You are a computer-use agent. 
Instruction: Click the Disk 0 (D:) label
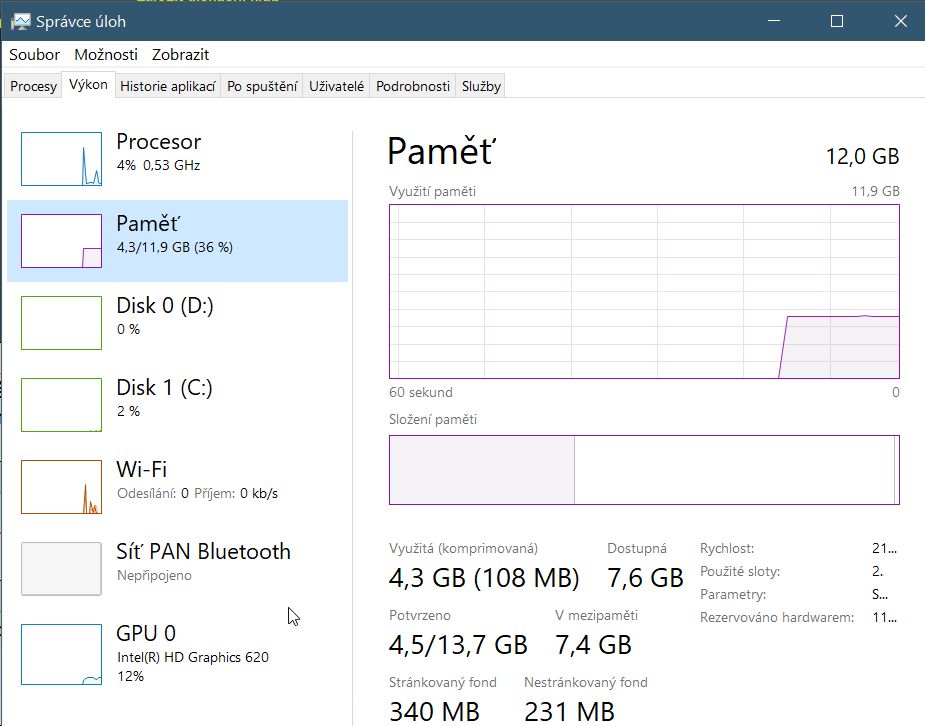pyautogui.click(x=165, y=306)
